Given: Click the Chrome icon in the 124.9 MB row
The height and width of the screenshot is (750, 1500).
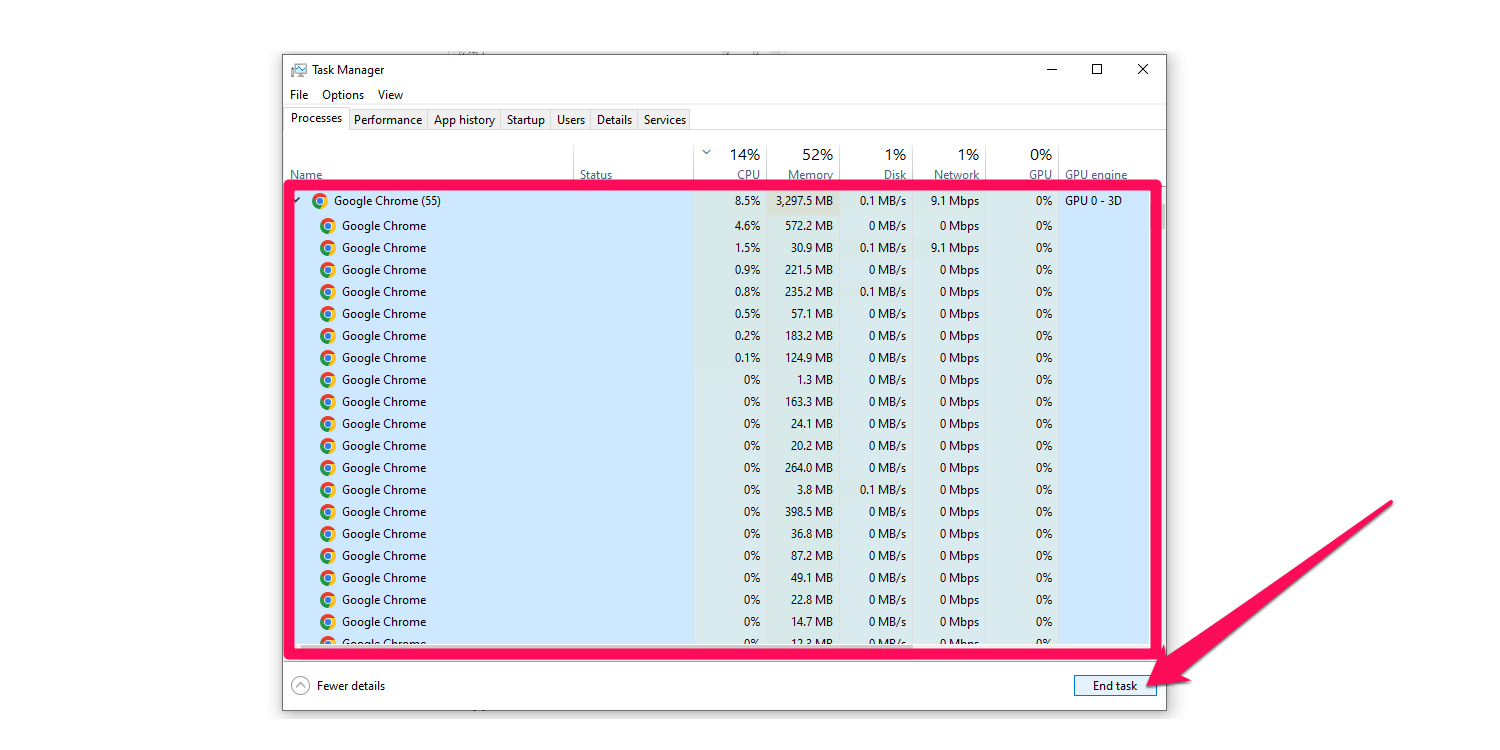Looking at the screenshot, I should tap(328, 358).
